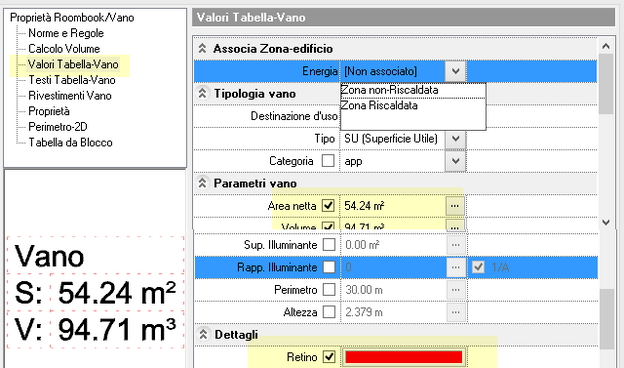
Task: Enable the Rapp. Illuminante checkbox
Action: 329,267
